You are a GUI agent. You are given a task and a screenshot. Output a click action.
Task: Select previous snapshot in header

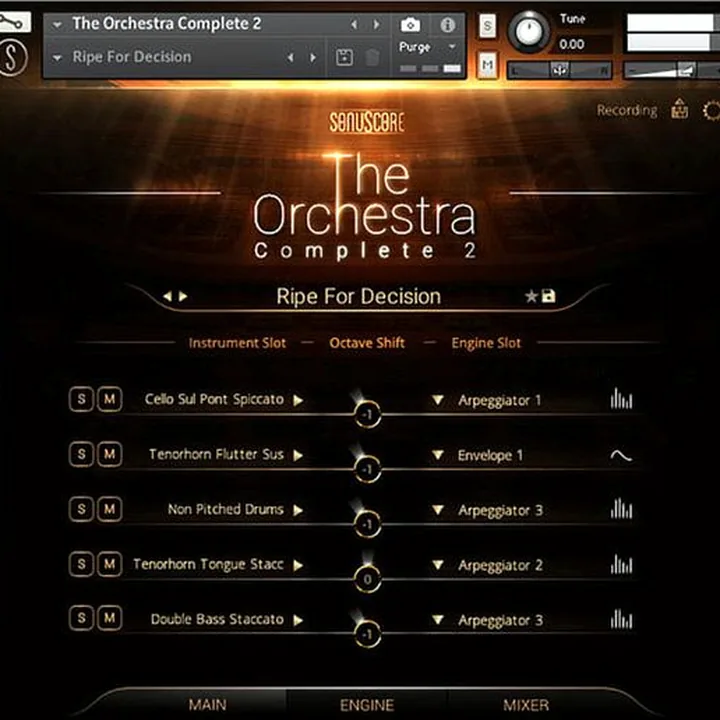pos(290,58)
